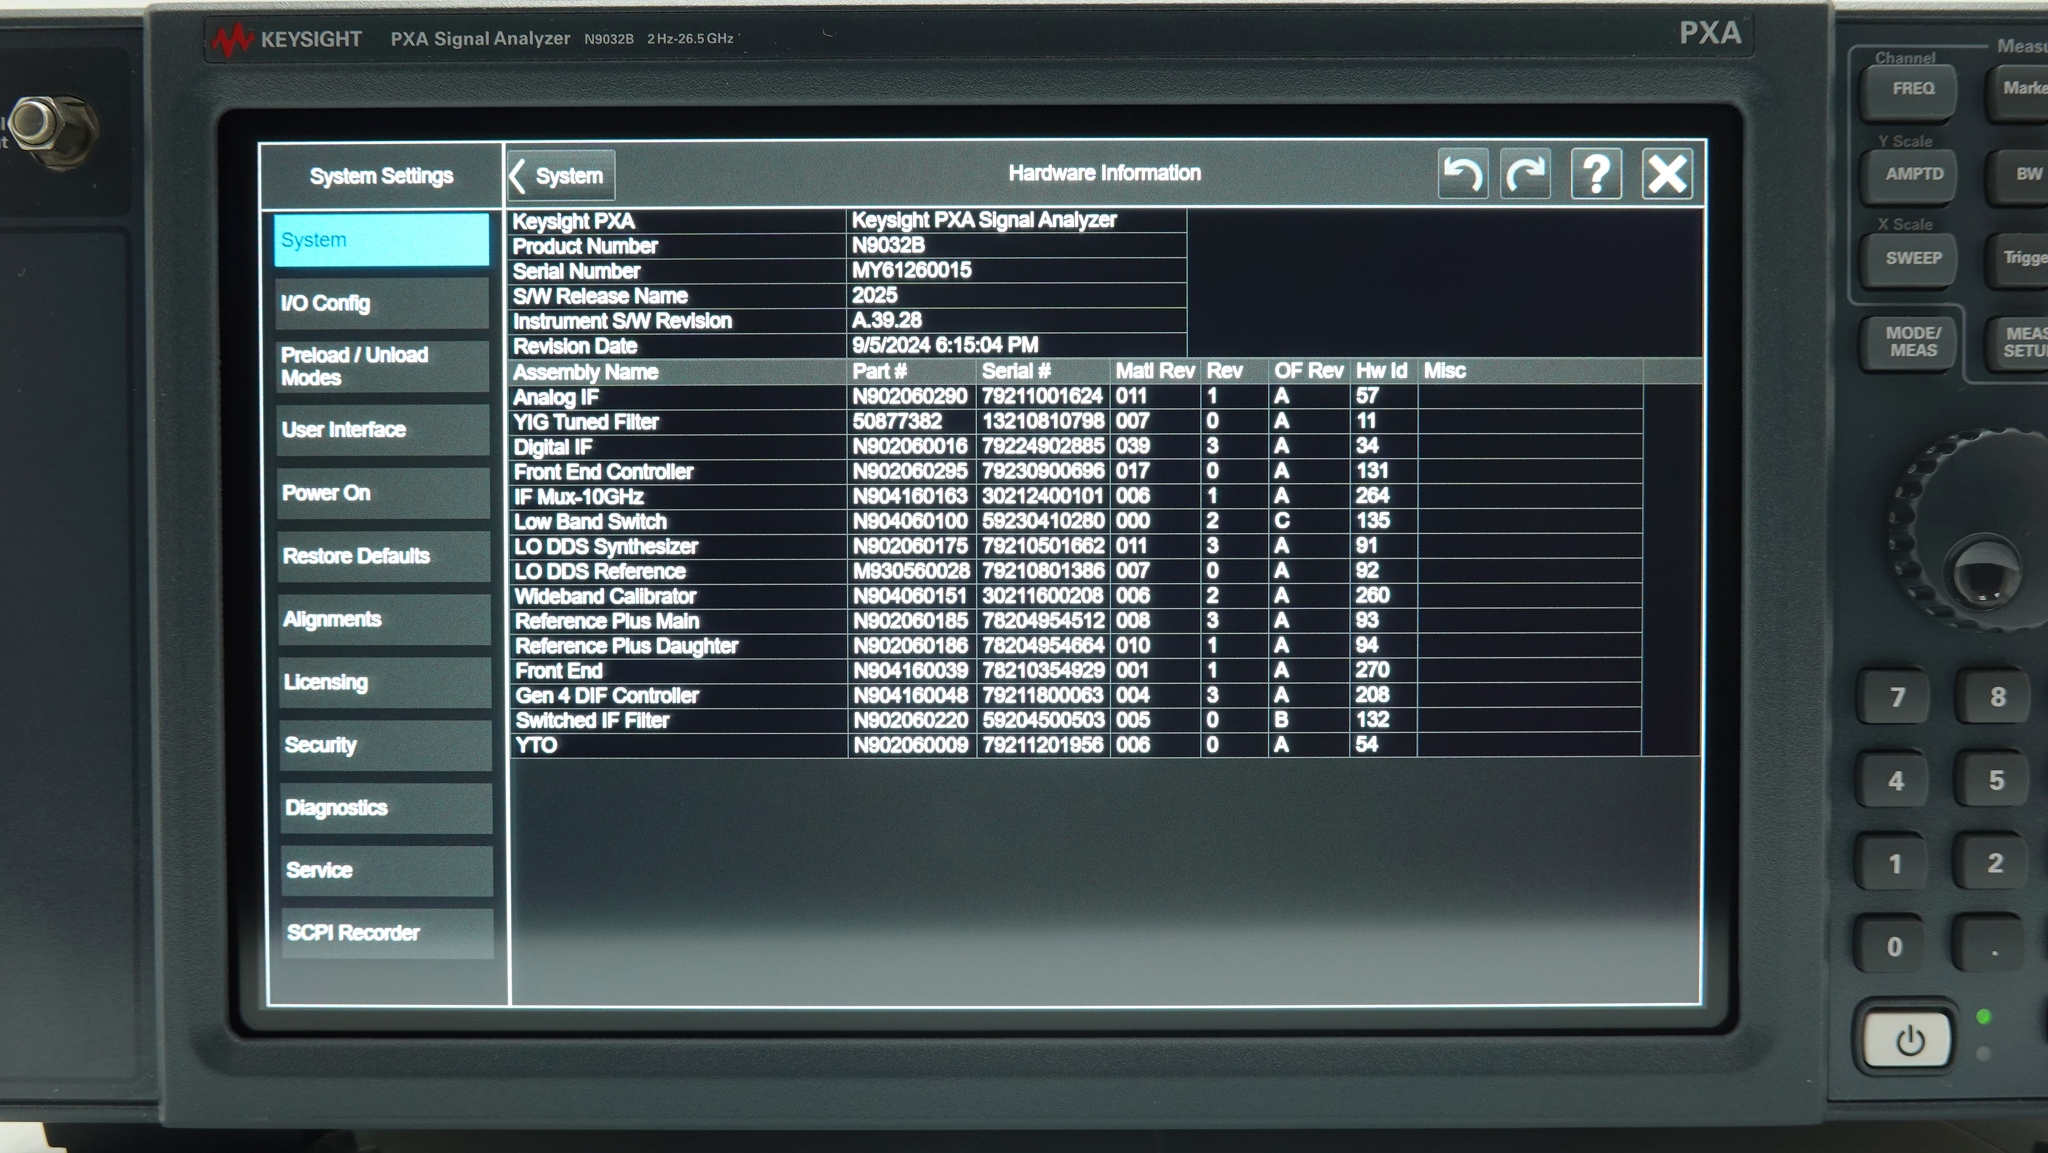2048x1153 pixels.
Task: Select the LO DDS Synthesizer row
Action: click(1075, 547)
